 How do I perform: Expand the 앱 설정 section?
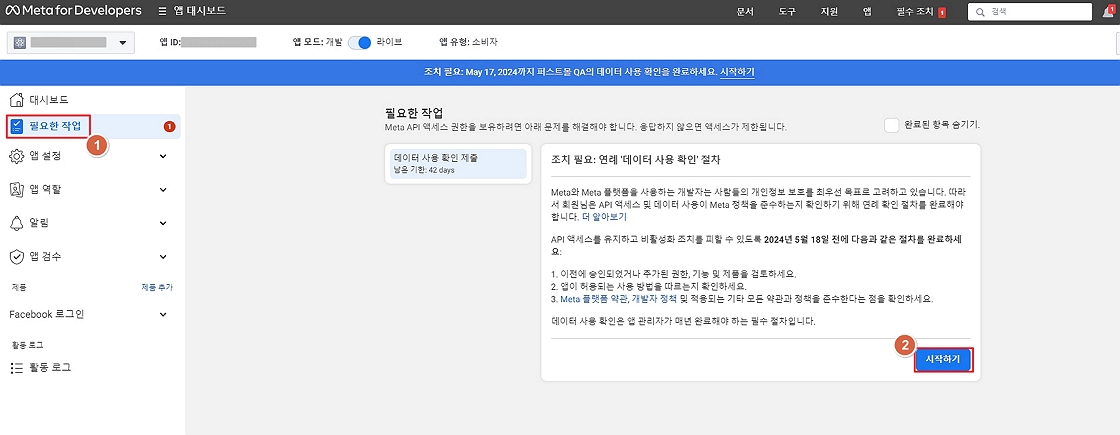(163, 156)
